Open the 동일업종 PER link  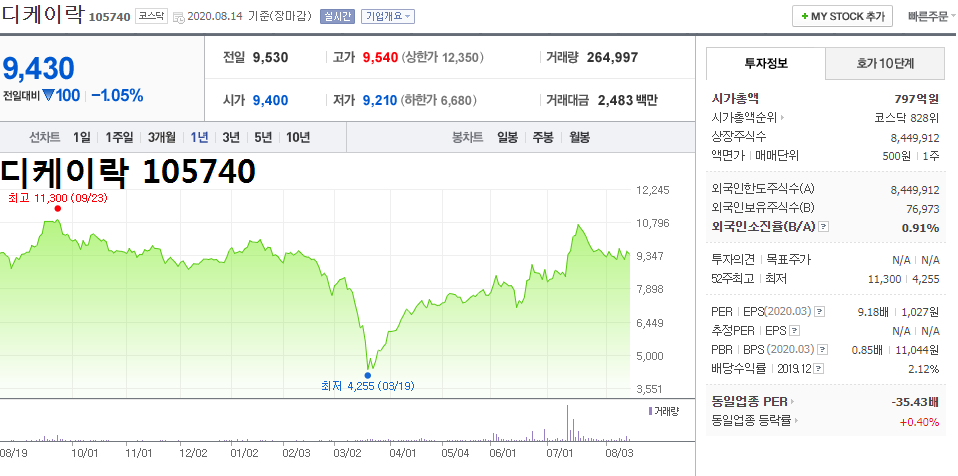[750, 402]
